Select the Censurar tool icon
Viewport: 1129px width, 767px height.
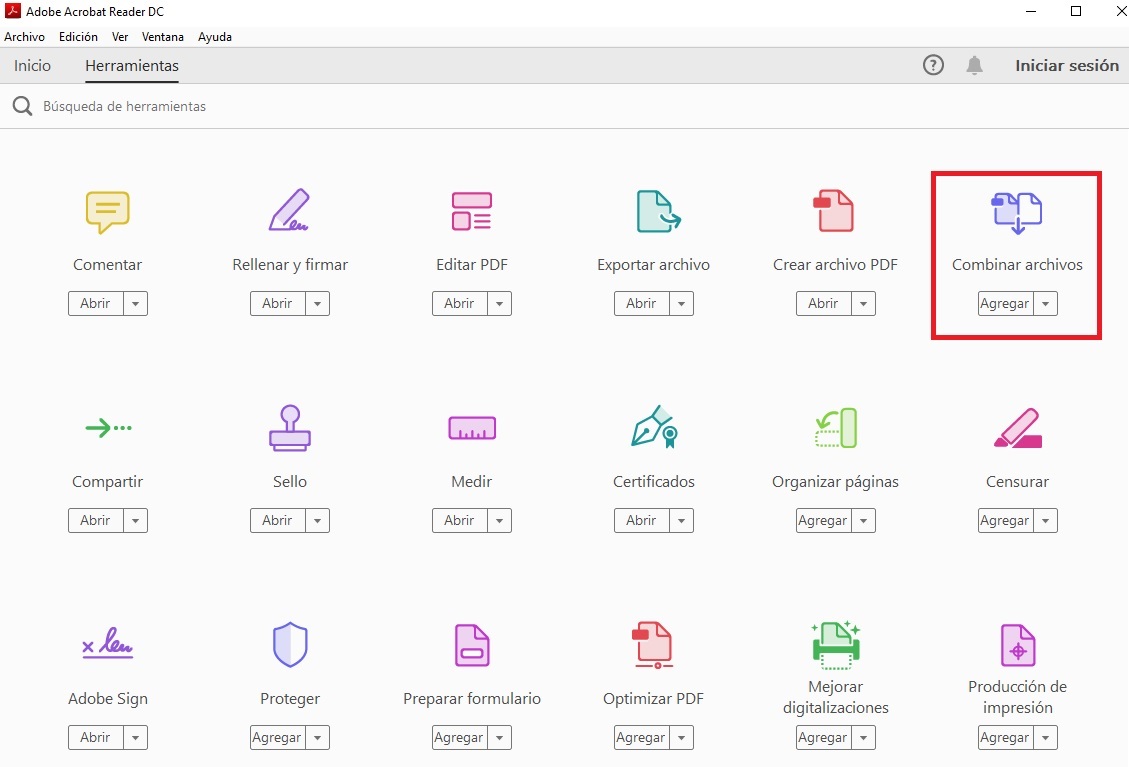click(x=1016, y=429)
